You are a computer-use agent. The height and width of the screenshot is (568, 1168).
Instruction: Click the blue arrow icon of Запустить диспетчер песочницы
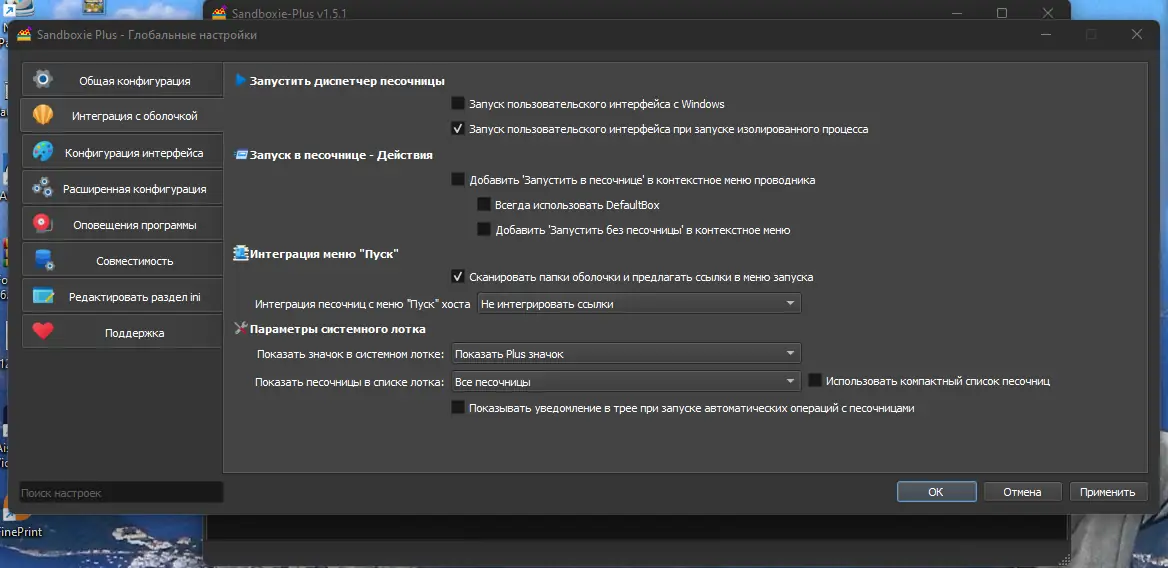coord(241,80)
